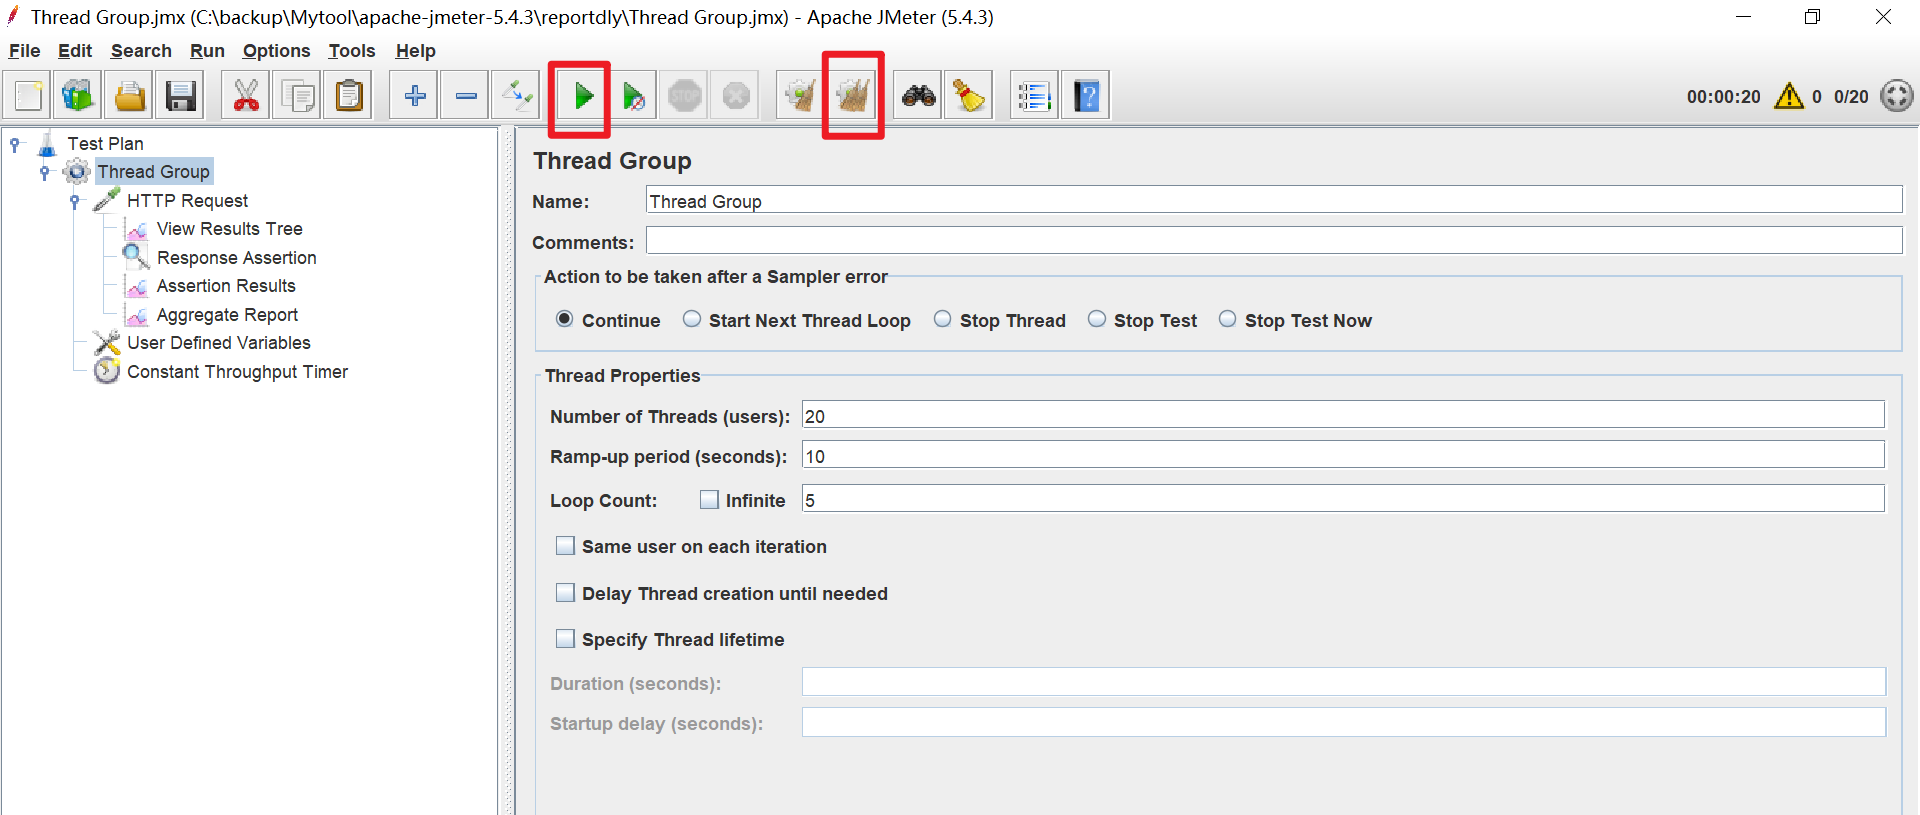Open the Edit menu
The height and width of the screenshot is (815, 1920).
click(75, 51)
